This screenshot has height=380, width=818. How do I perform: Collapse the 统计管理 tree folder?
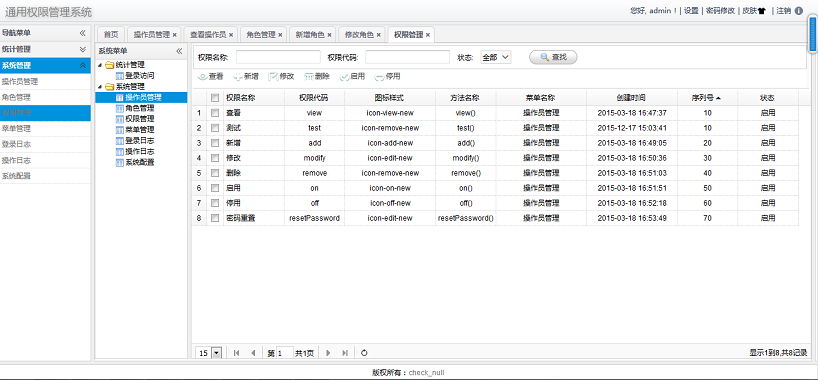point(100,65)
